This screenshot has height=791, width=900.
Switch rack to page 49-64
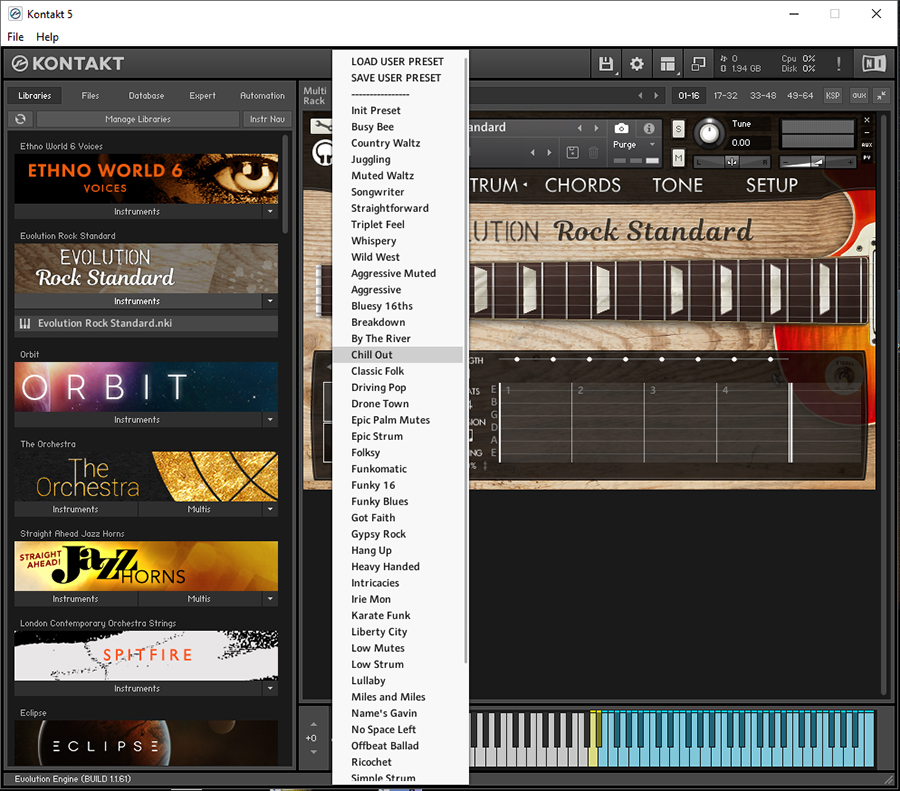point(800,96)
